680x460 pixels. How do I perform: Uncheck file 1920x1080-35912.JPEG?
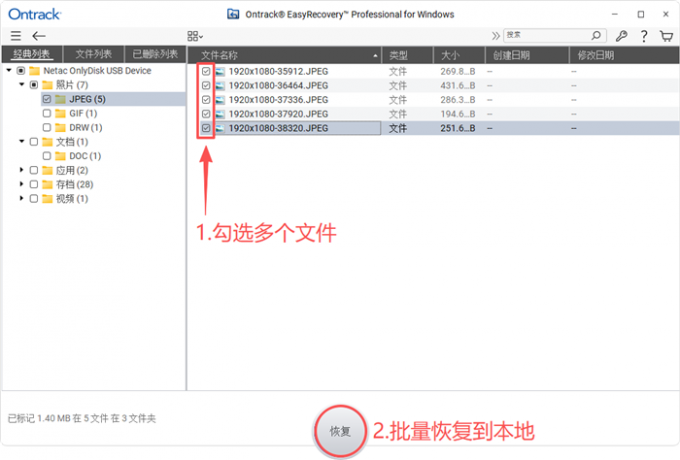point(206,71)
